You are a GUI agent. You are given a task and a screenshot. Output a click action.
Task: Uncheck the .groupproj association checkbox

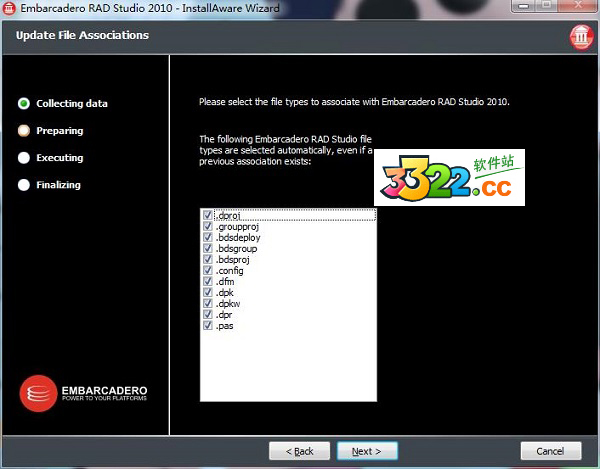coord(208,226)
